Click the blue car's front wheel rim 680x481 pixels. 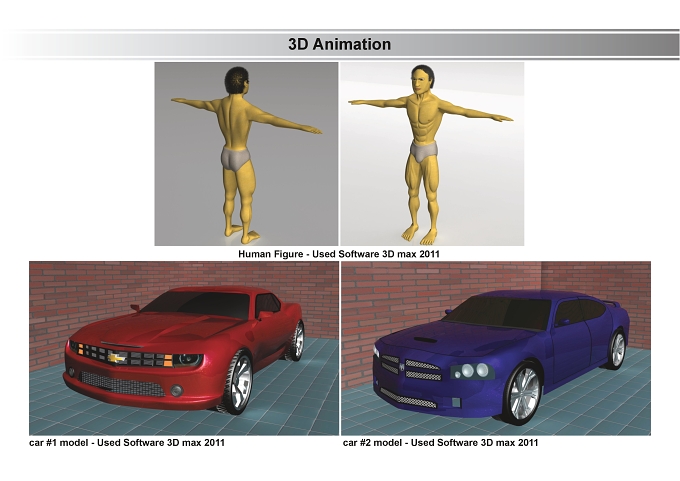(523, 393)
